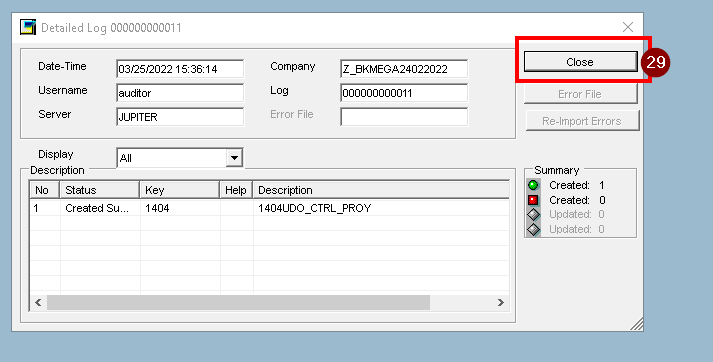
Task: Click the green Created status icon
Action: click(533, 185)
